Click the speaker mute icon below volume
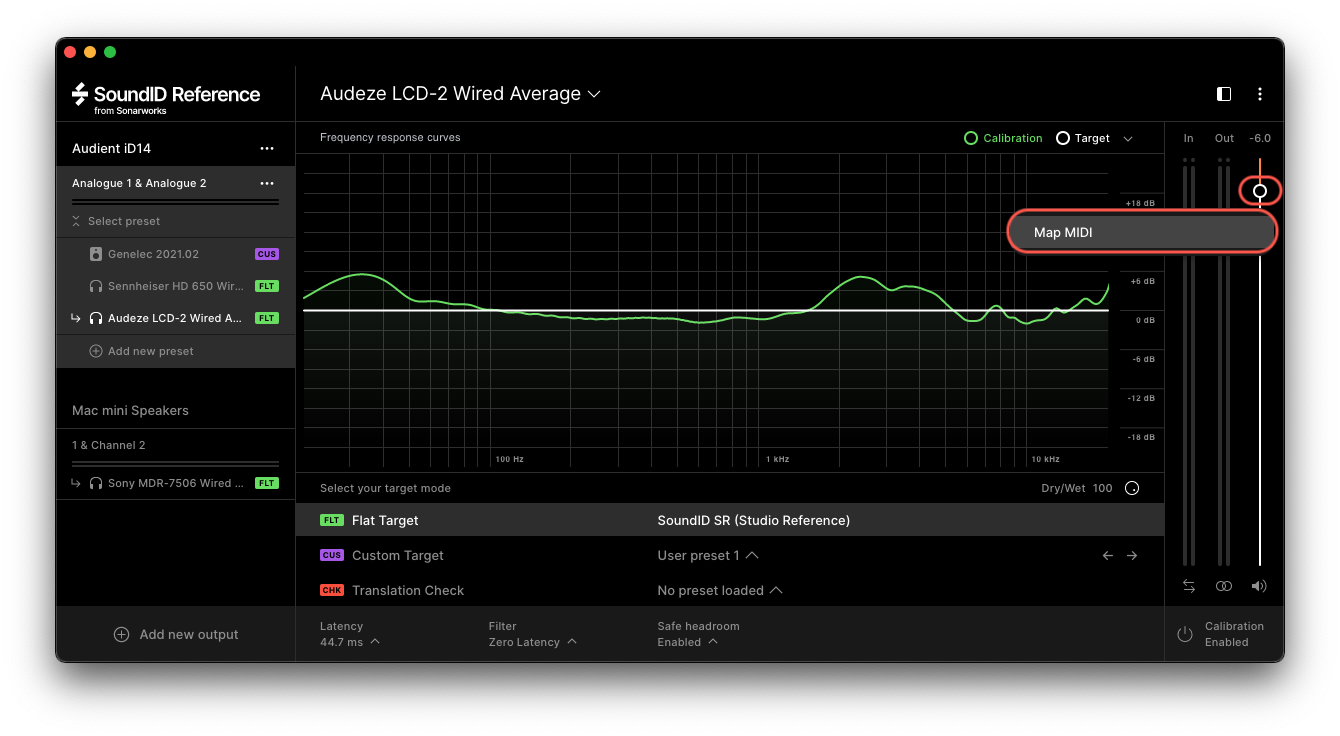Viewport: 1340px width, 736px height. click(x=1259, y=586)
